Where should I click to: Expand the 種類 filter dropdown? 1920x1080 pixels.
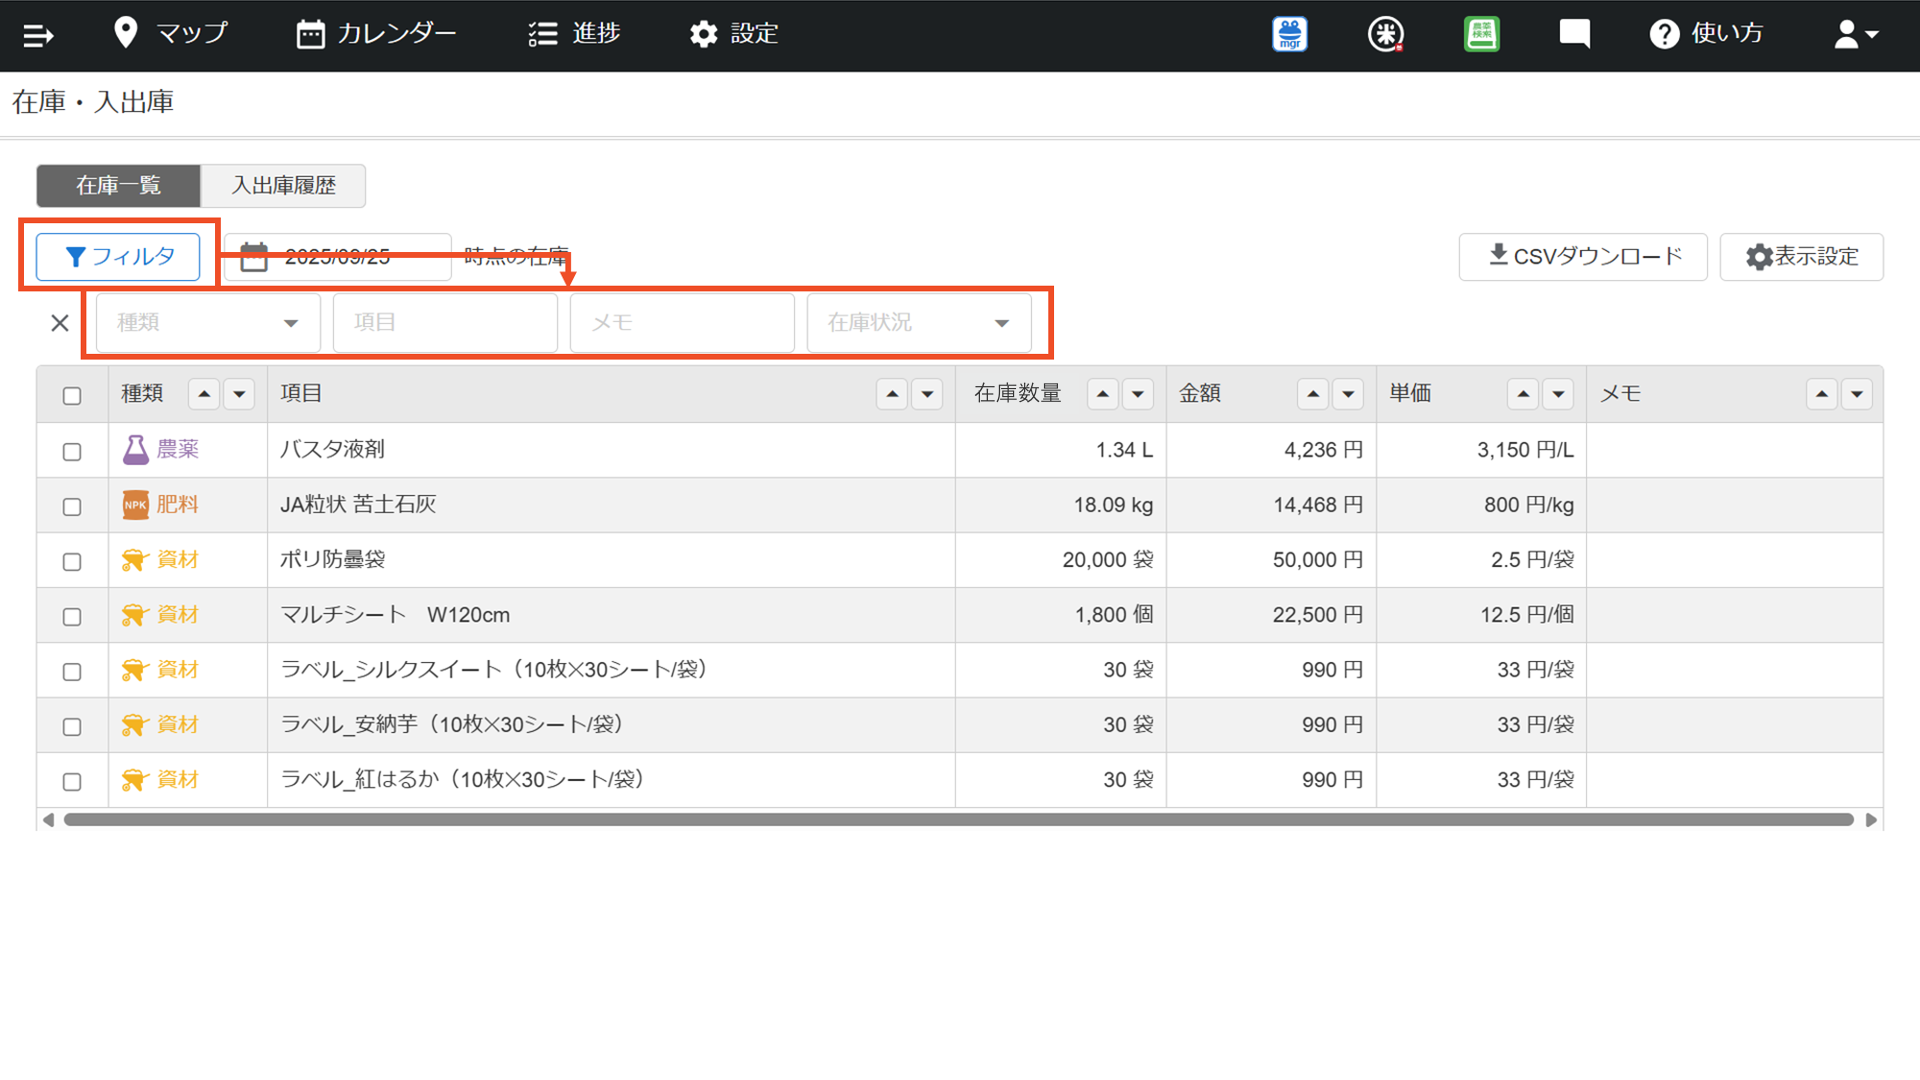[x=208, y=323]
